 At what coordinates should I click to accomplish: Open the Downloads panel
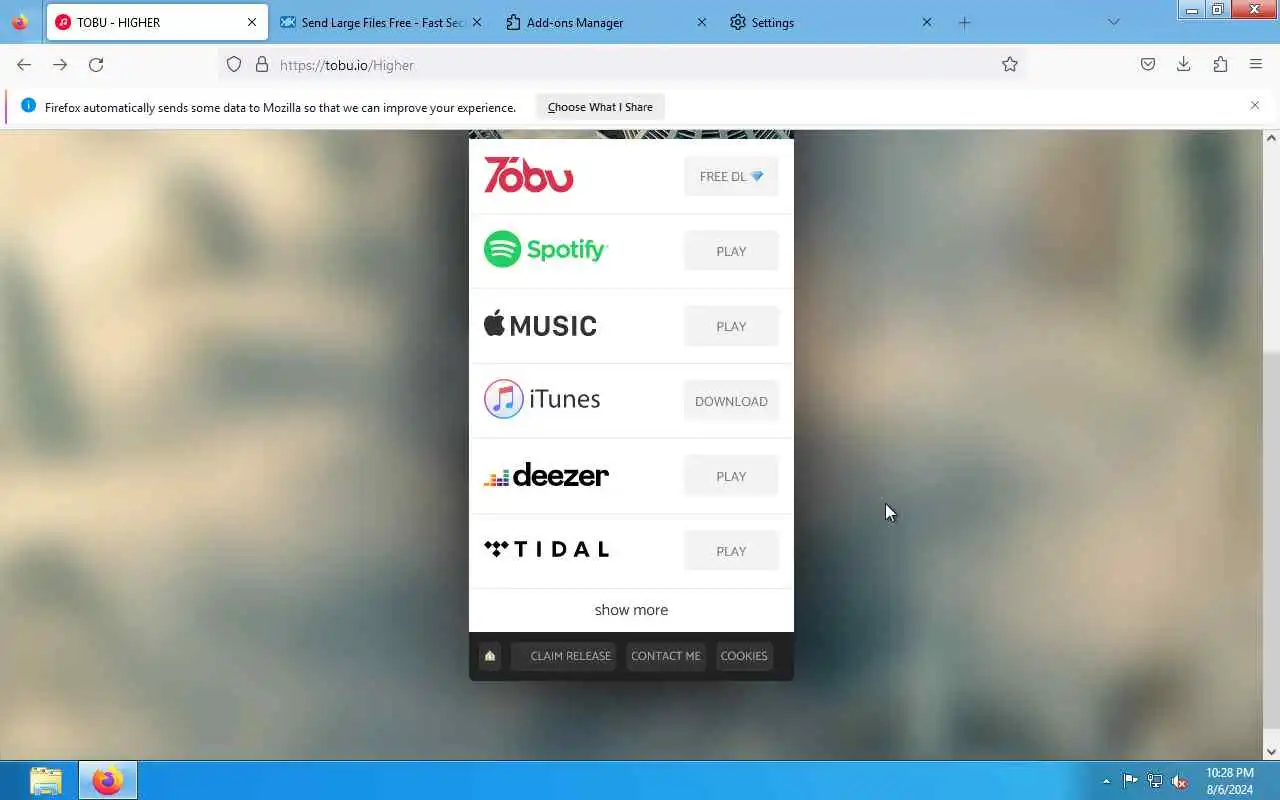pyautogui.click(x=1184, y=65)
